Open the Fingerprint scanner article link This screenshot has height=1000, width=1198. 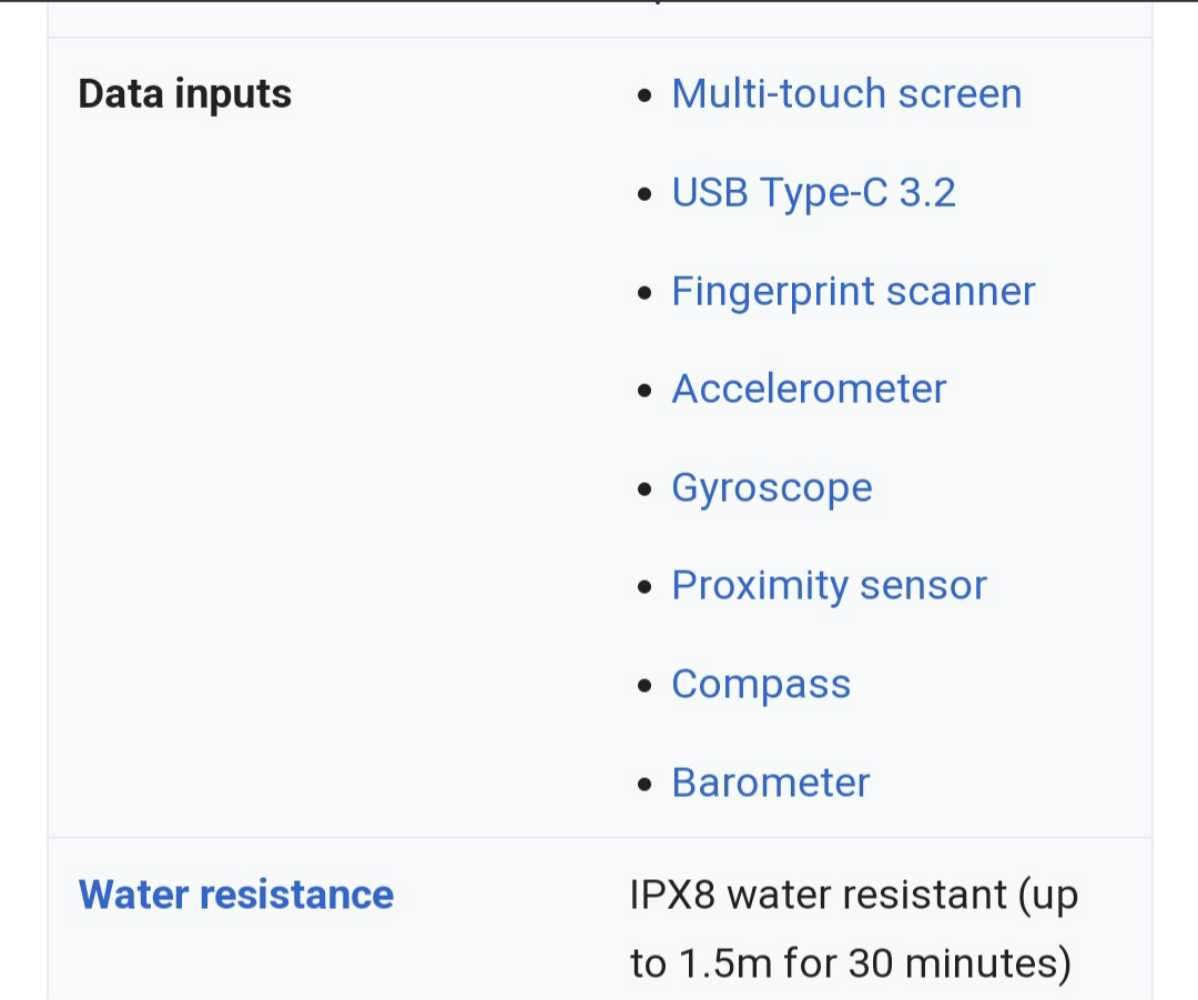pyautogui.click(x=853, y=291)
